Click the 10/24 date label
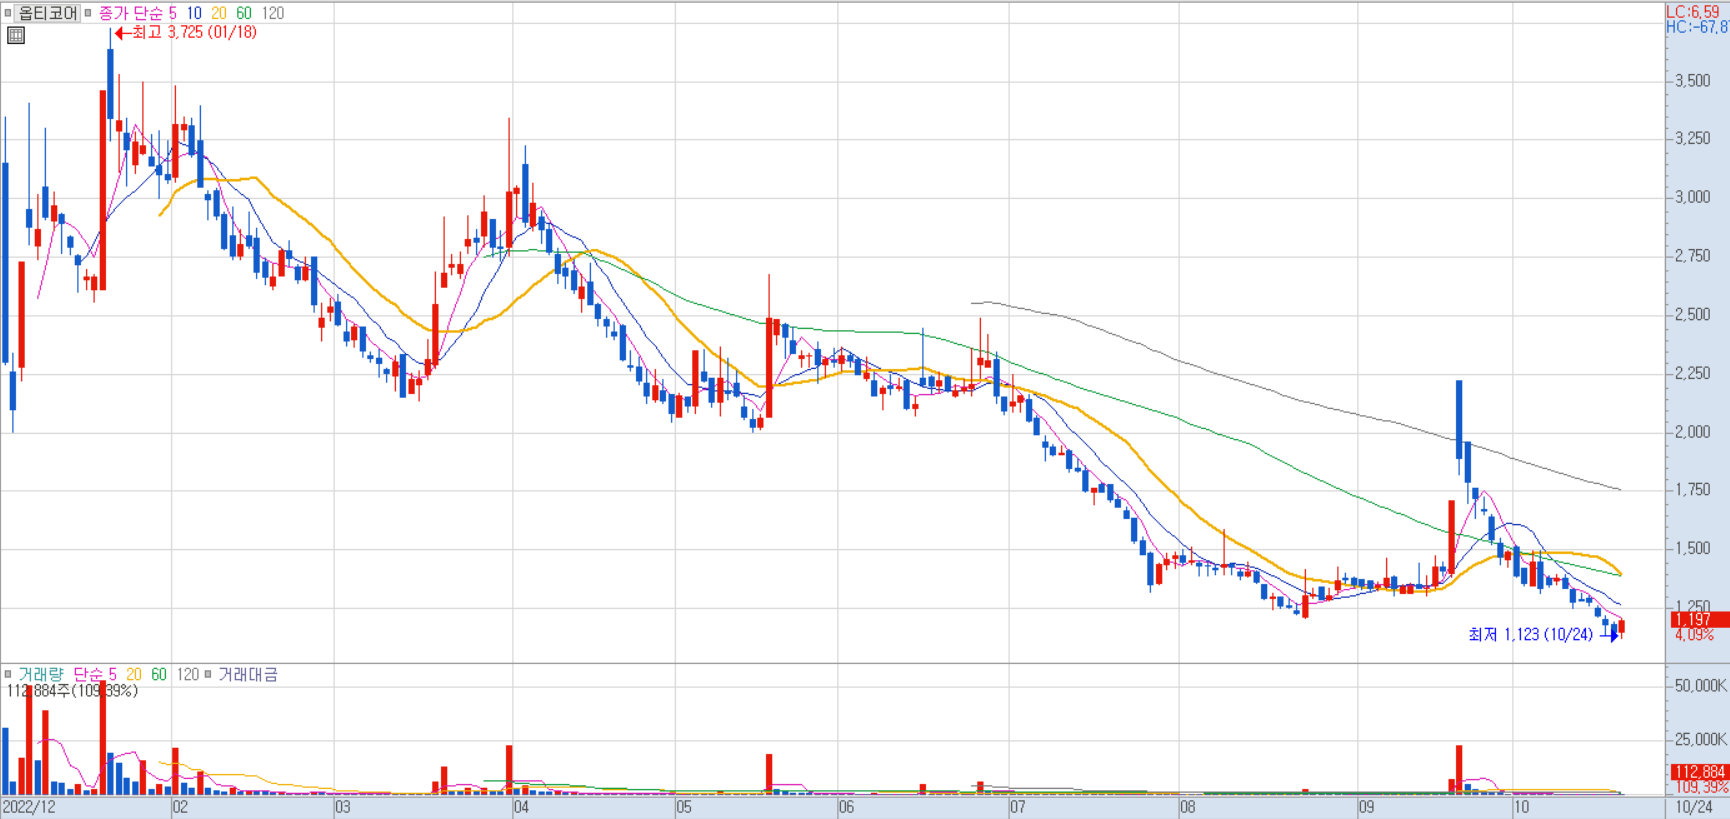The image size is (1730, 819). tap(1694, 807)
